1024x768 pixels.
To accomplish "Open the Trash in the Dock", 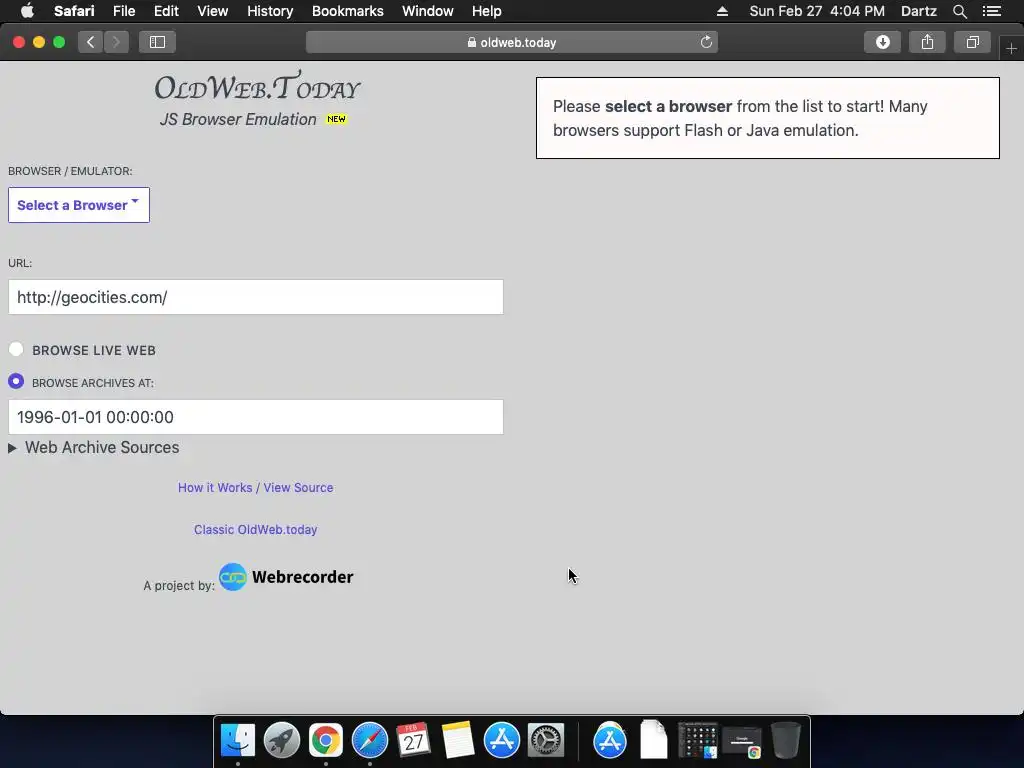I will pyautogui.click(x=786, y=741).
